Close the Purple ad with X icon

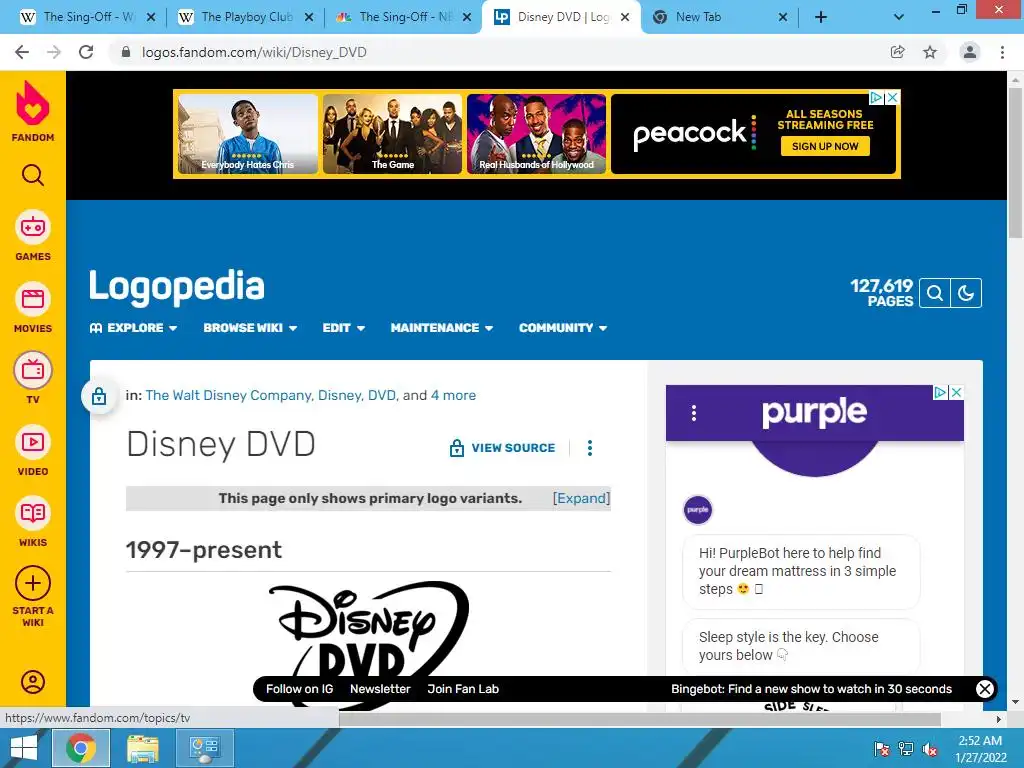click(956, 392)
